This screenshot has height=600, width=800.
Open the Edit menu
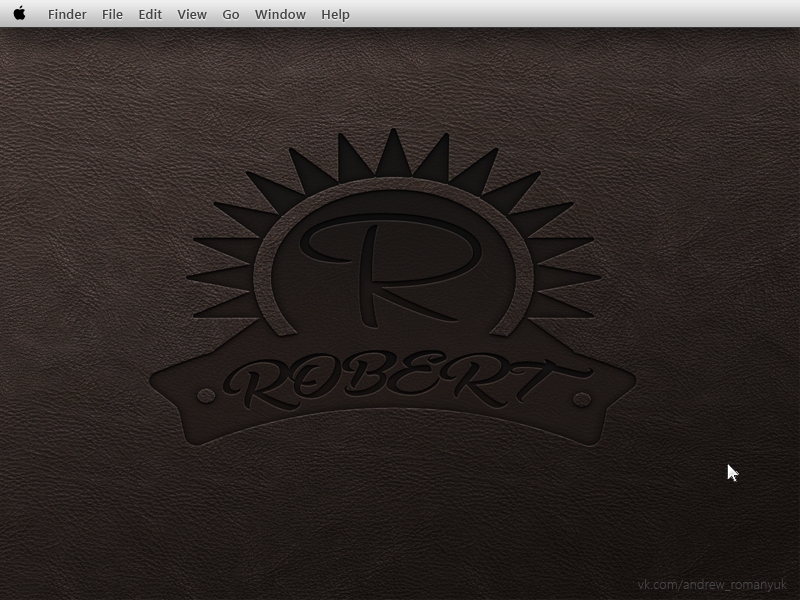pyautogui.click(x=150, y=14)
